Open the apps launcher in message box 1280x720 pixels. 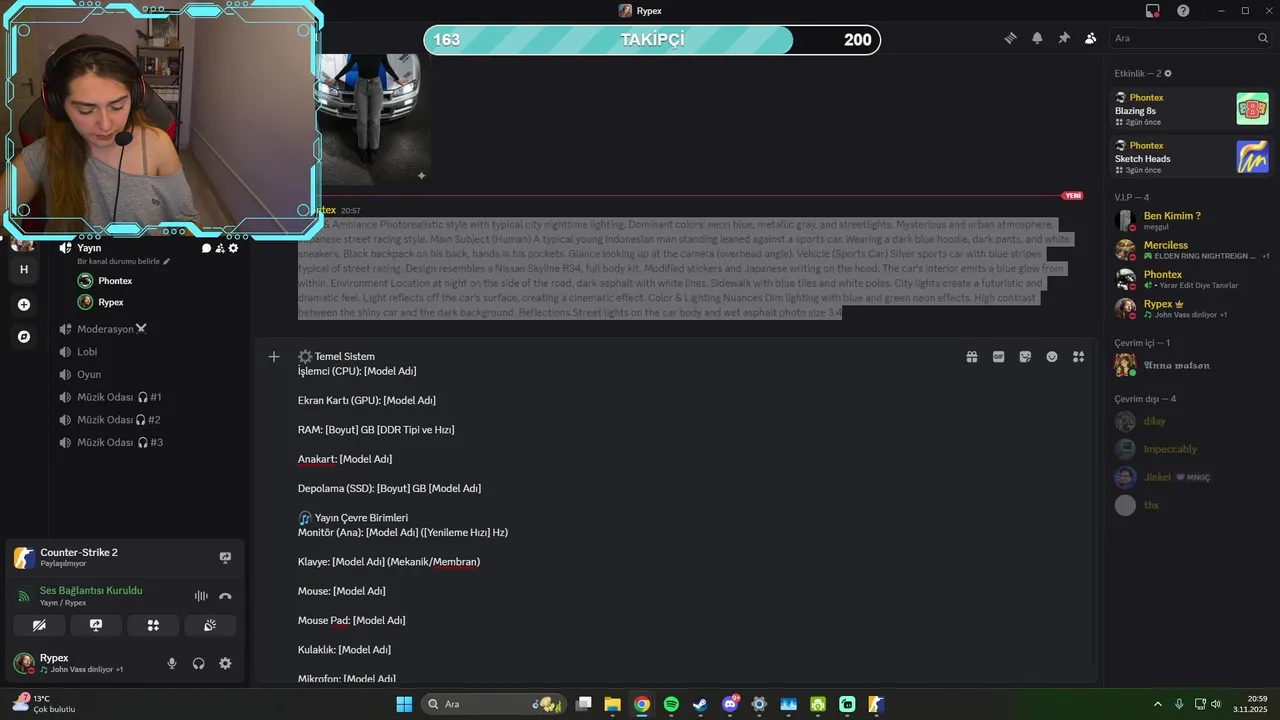tap(1078, 357)
